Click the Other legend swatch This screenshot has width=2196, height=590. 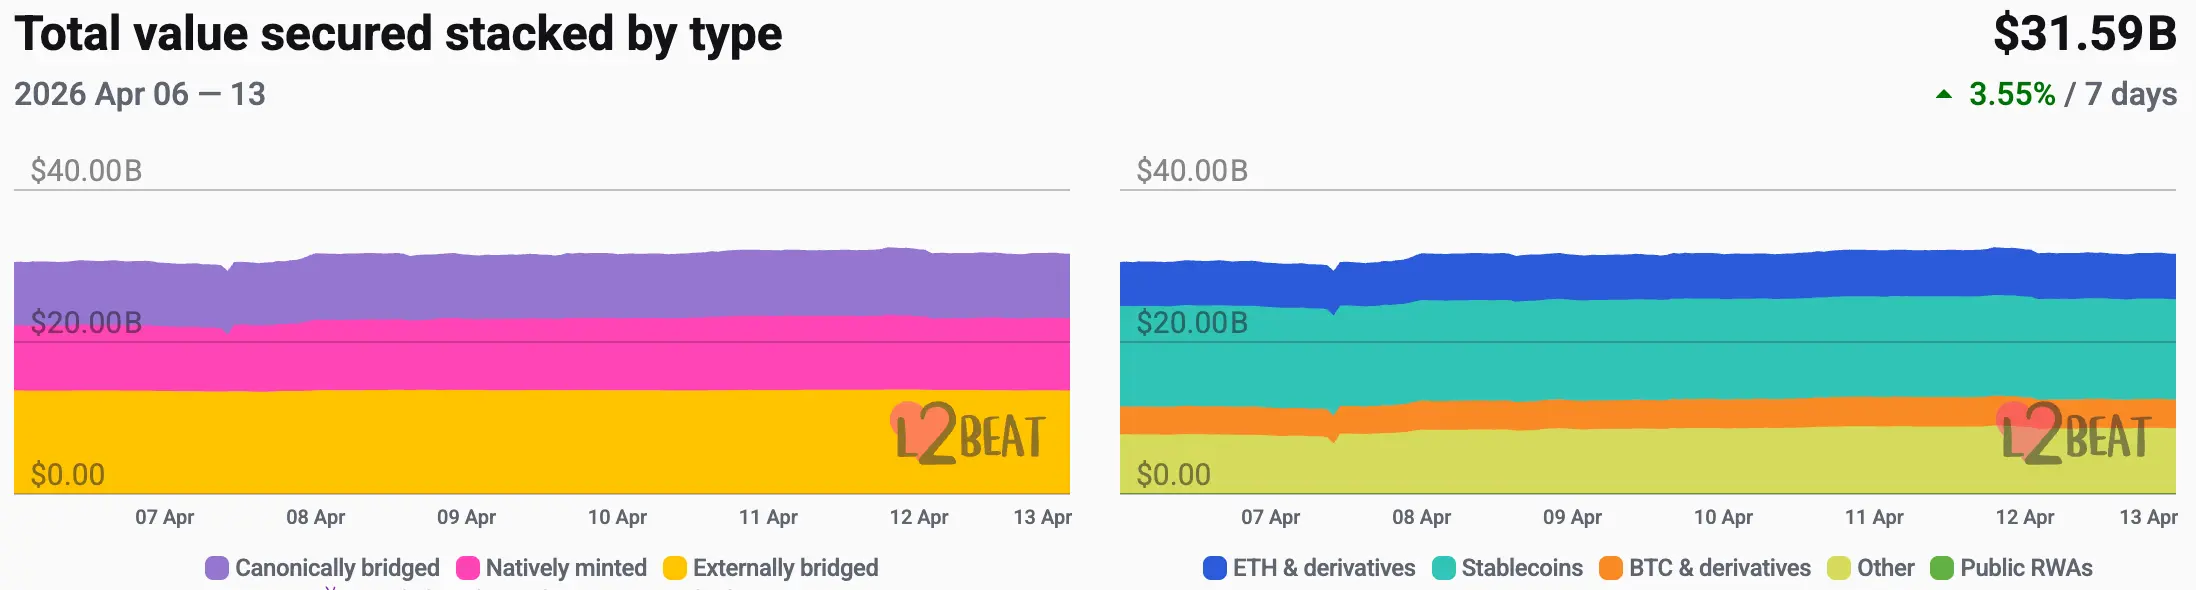[1838, 568]
